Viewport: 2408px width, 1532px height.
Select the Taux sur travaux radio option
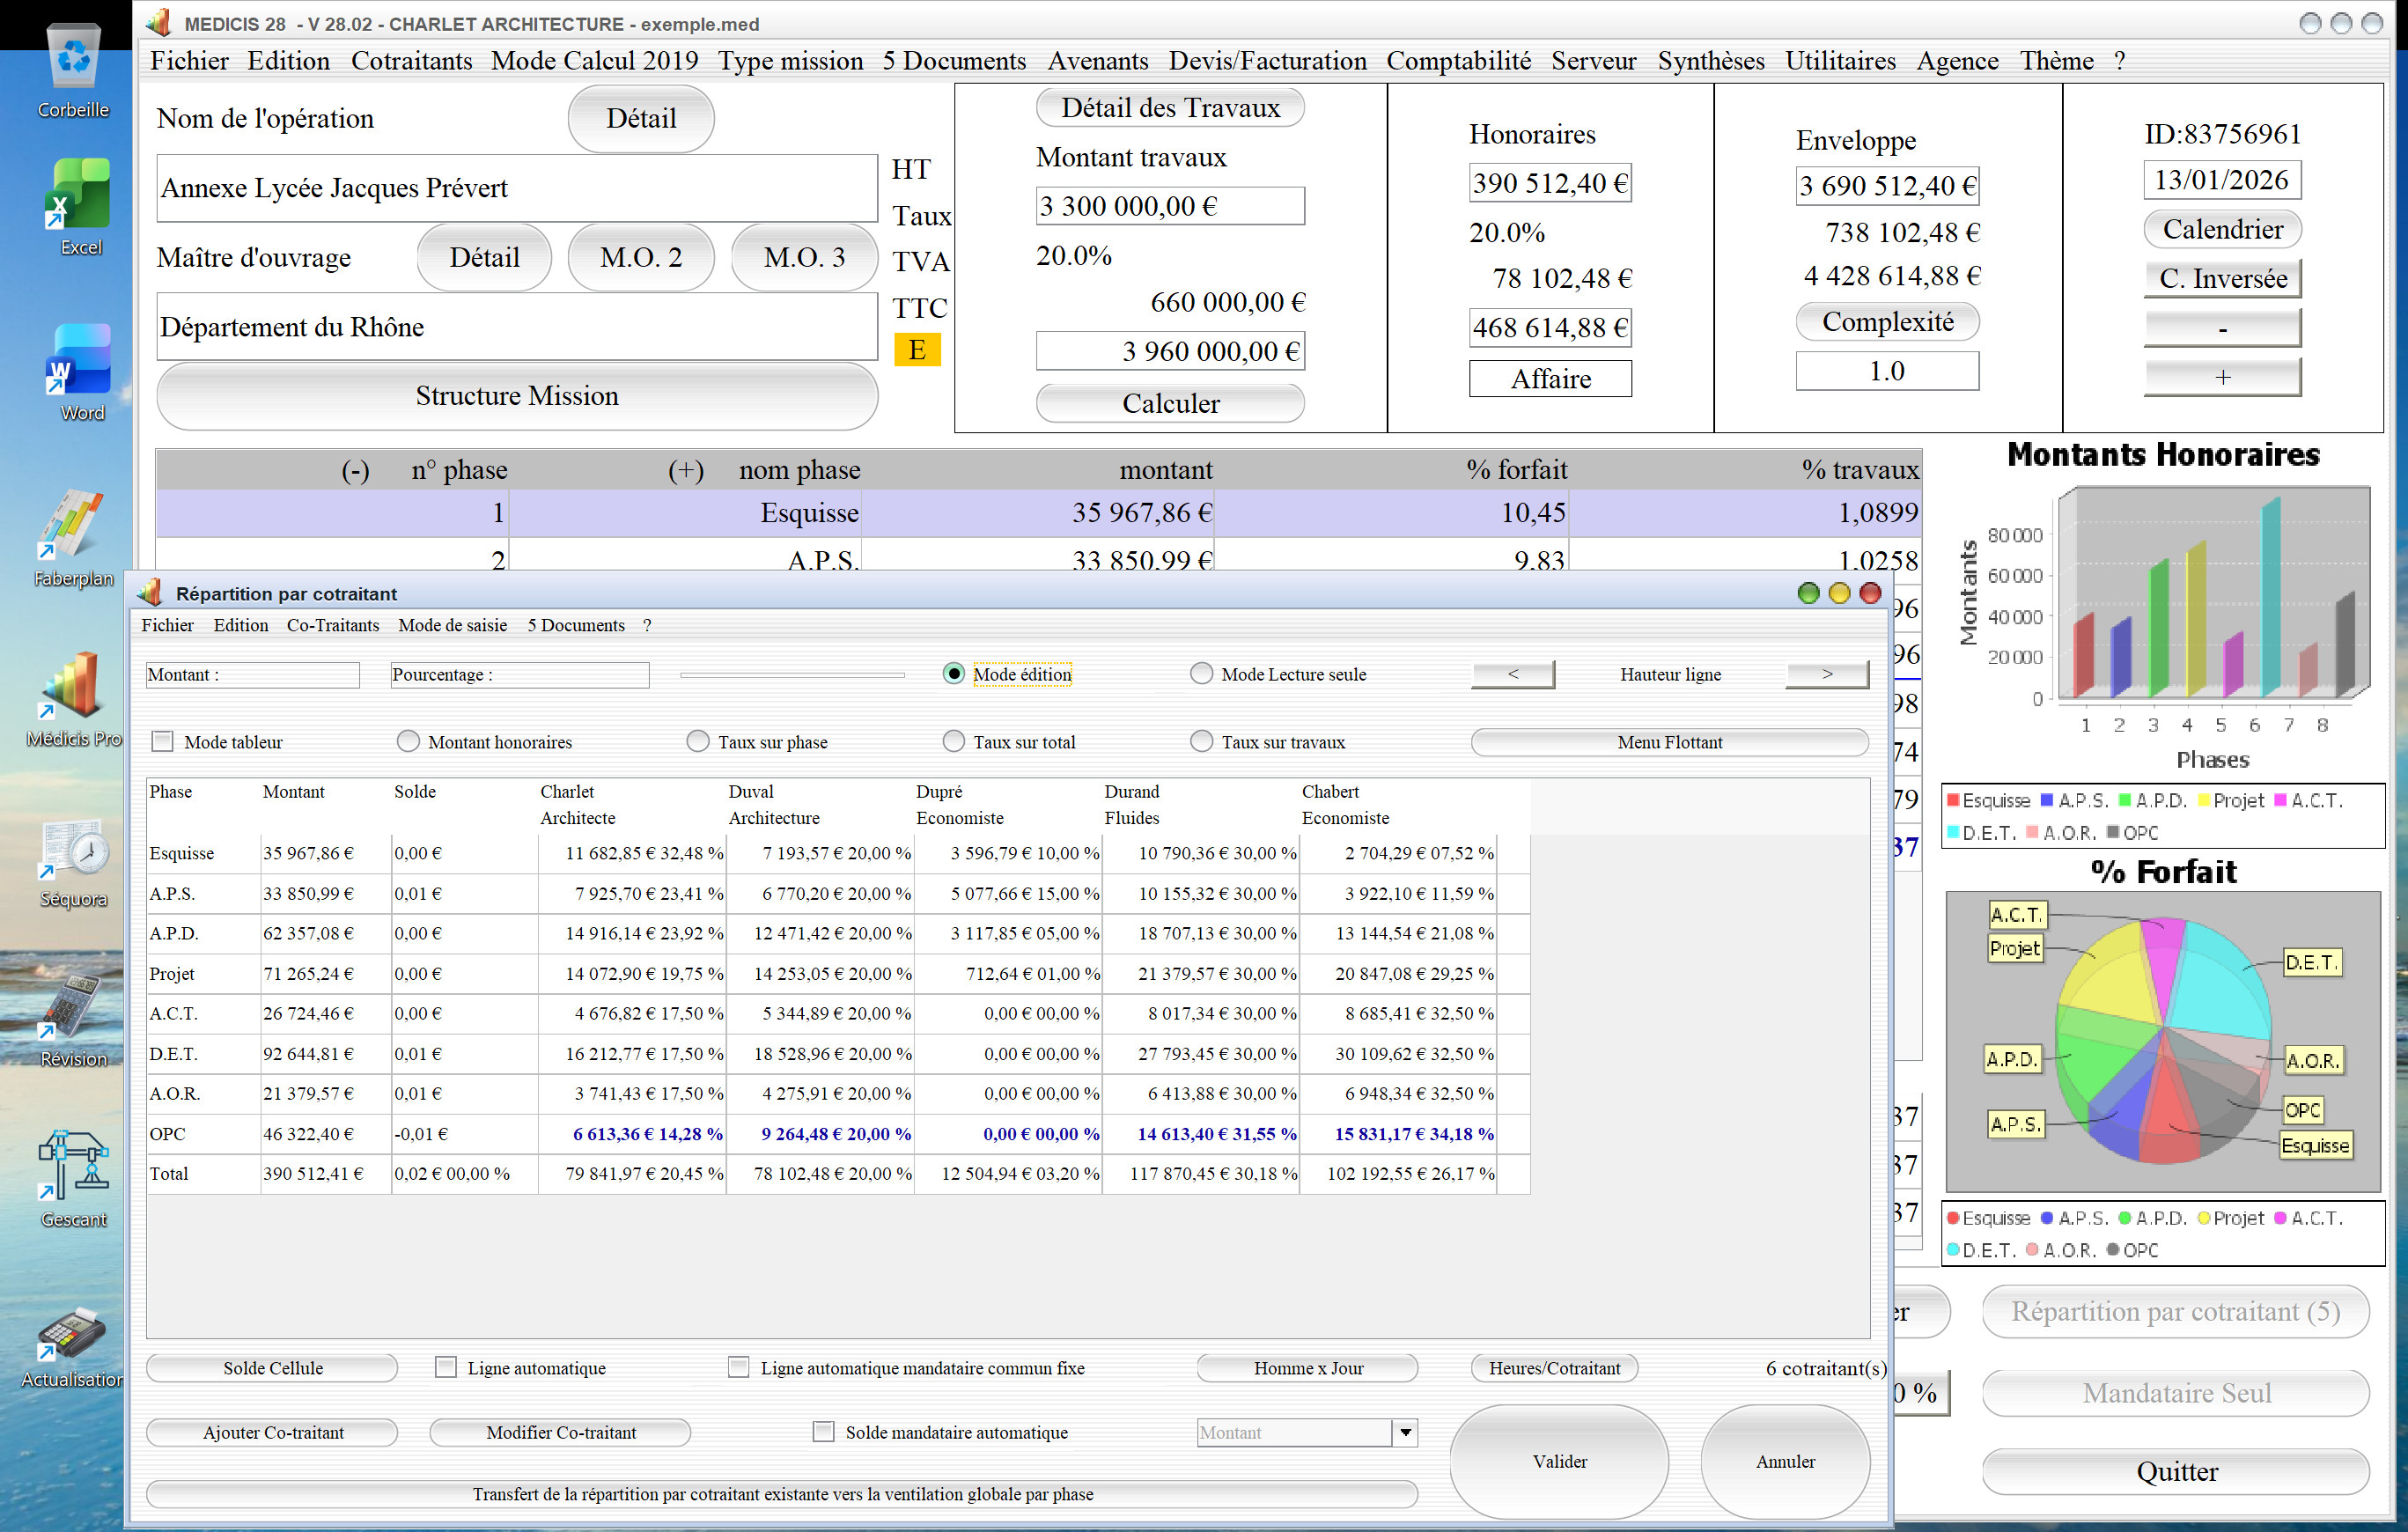(x=1201, y=742)
